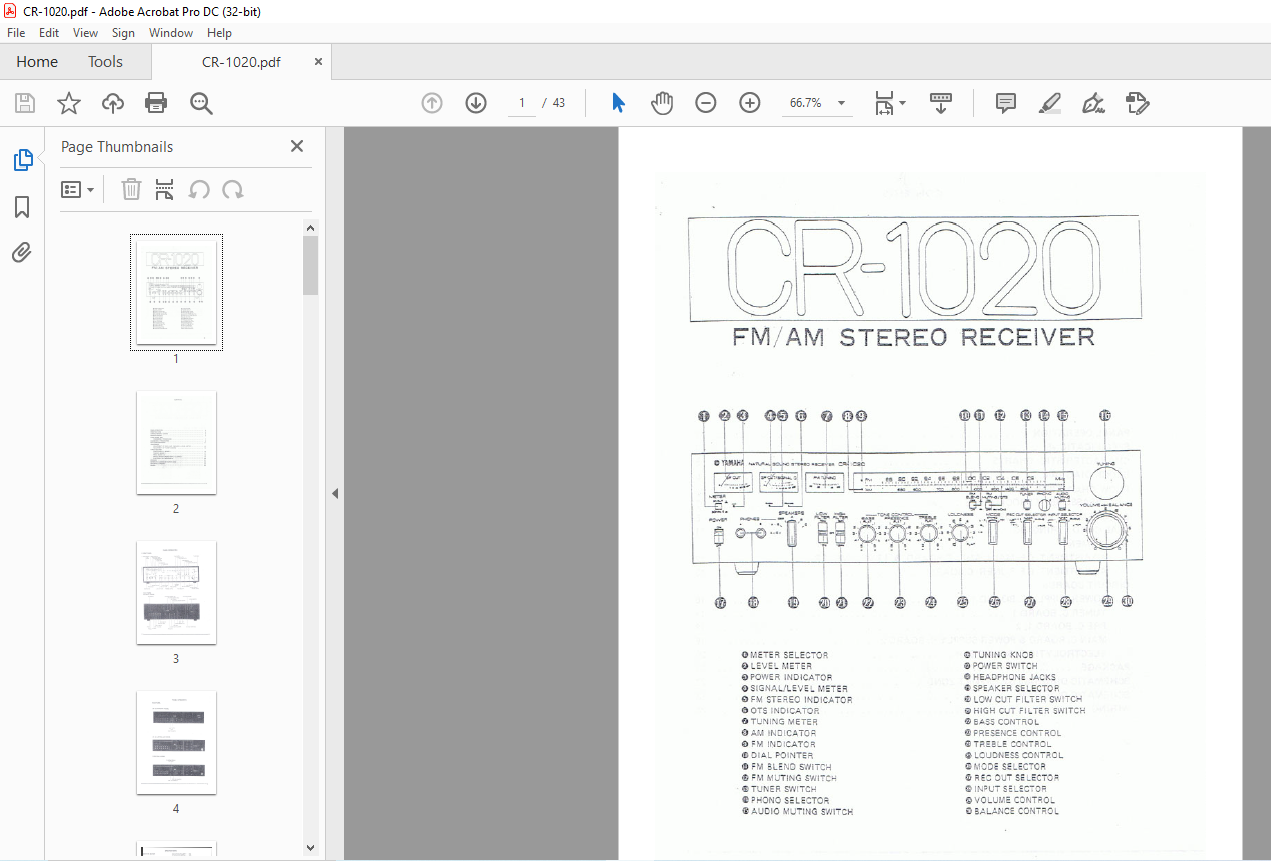This screenshot has width=1271, height=861.
Task: Open the File menu
Action: pos(16,33)
